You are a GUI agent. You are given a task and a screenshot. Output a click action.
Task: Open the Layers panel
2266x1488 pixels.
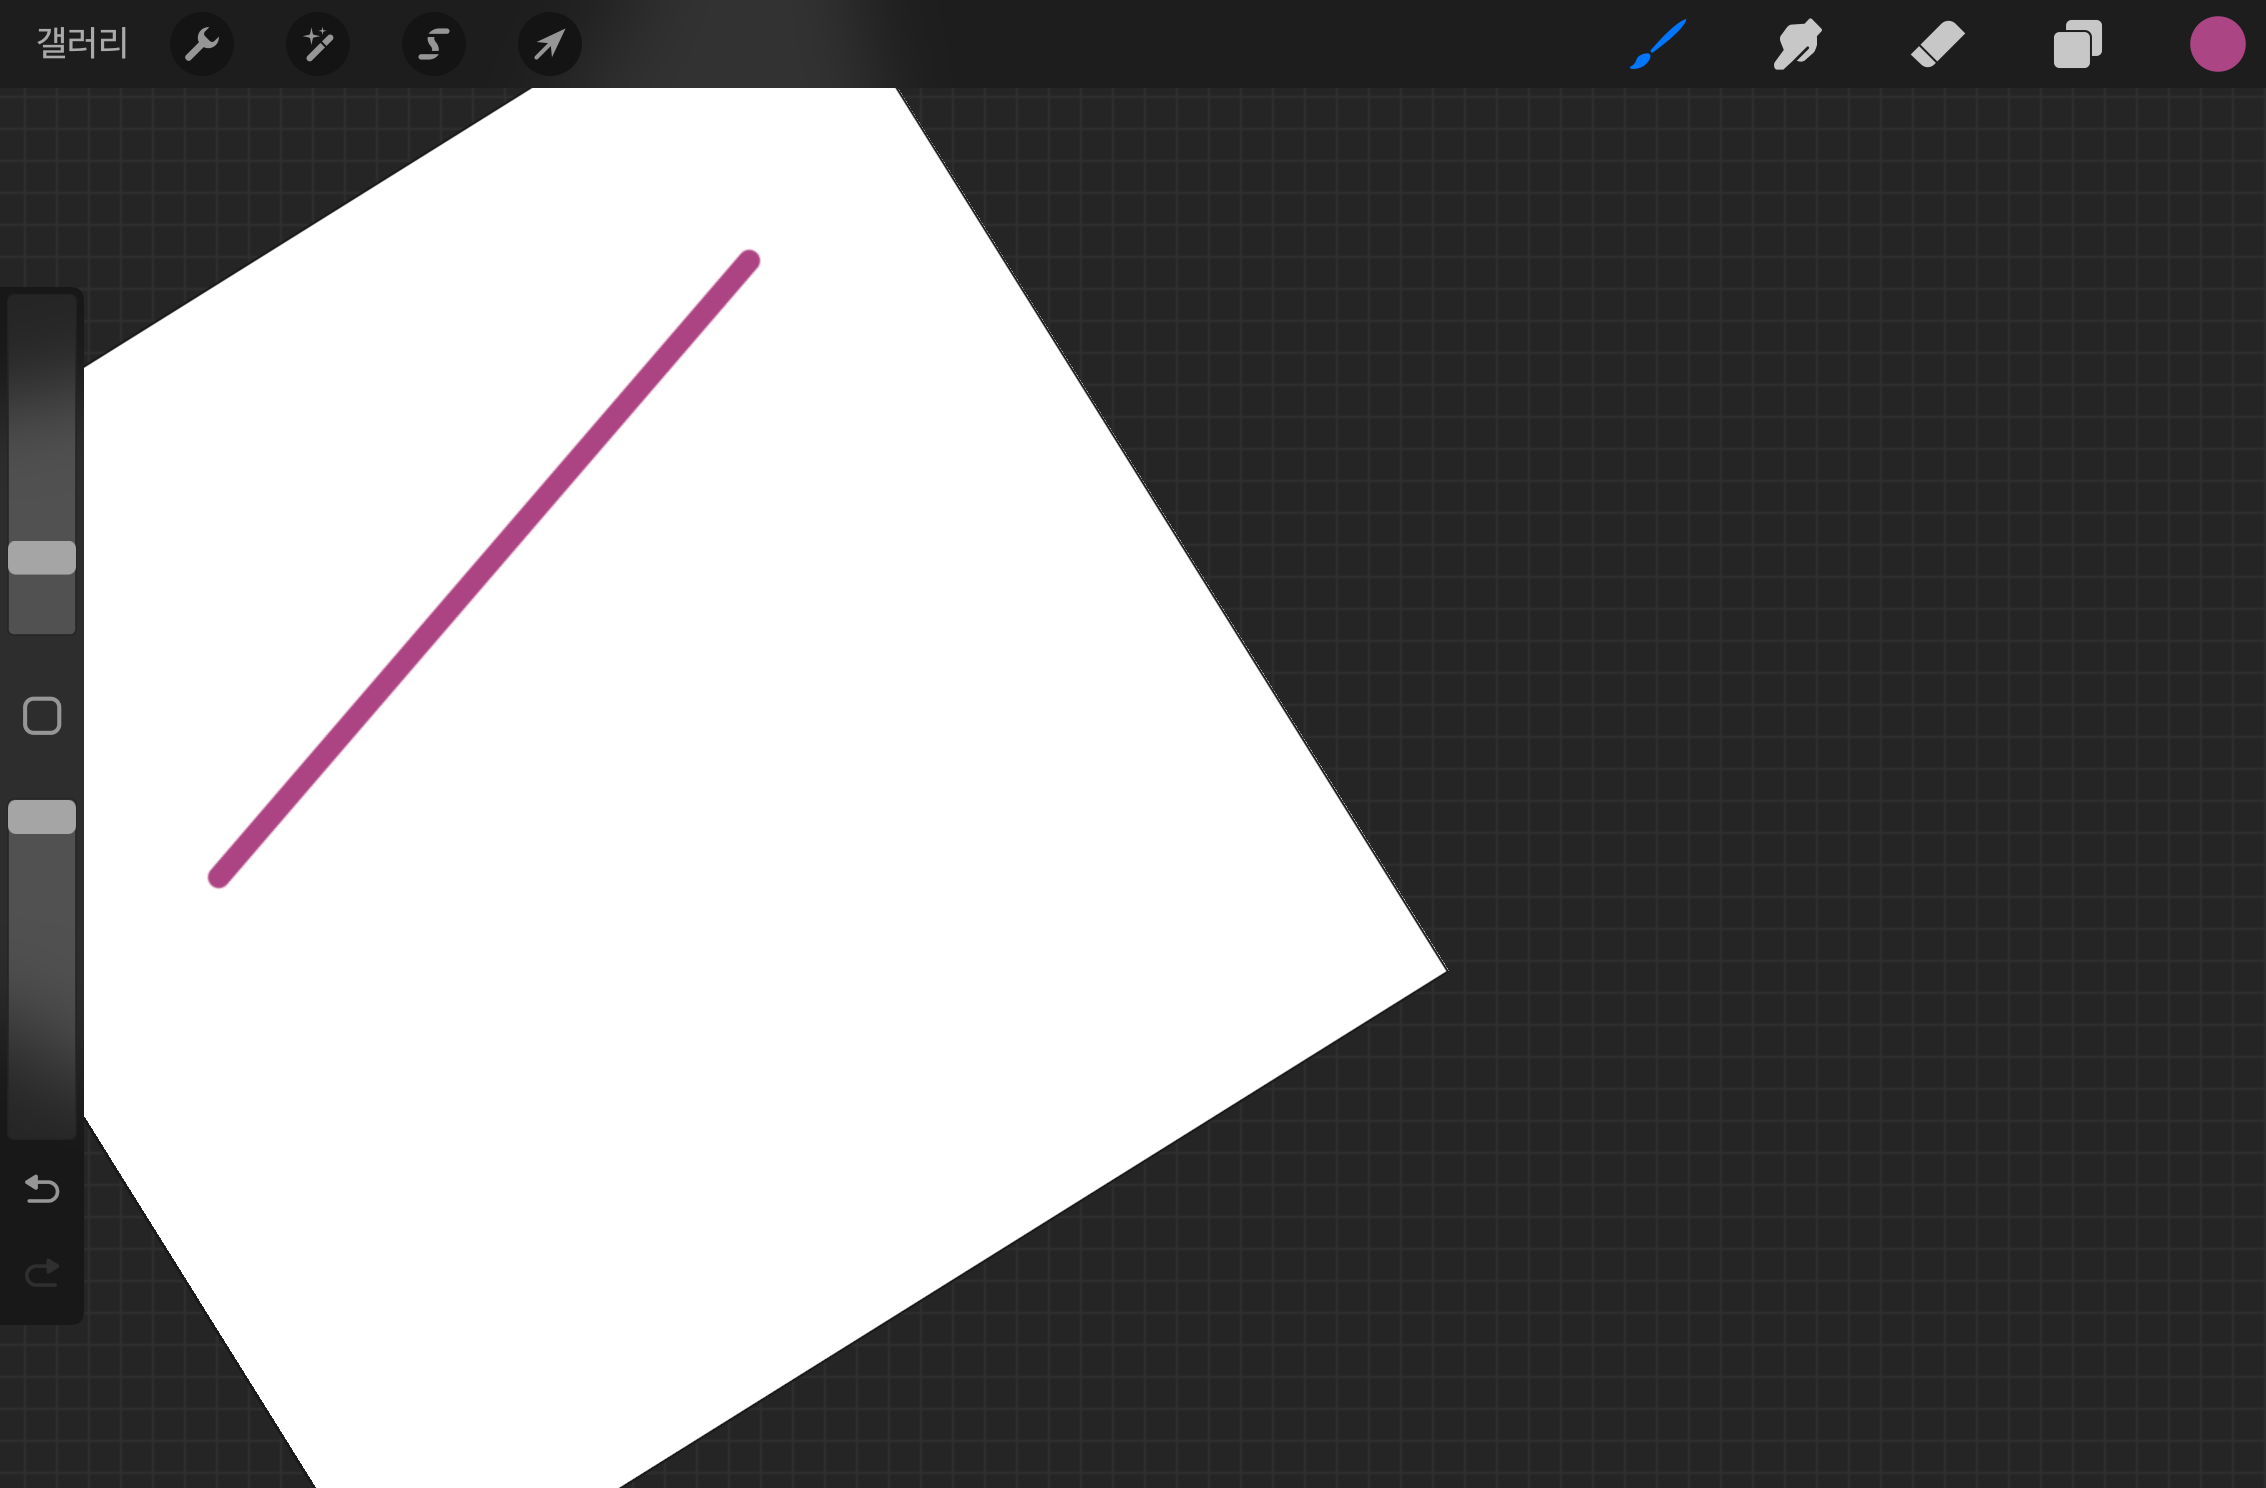[x=2077, y=44]
